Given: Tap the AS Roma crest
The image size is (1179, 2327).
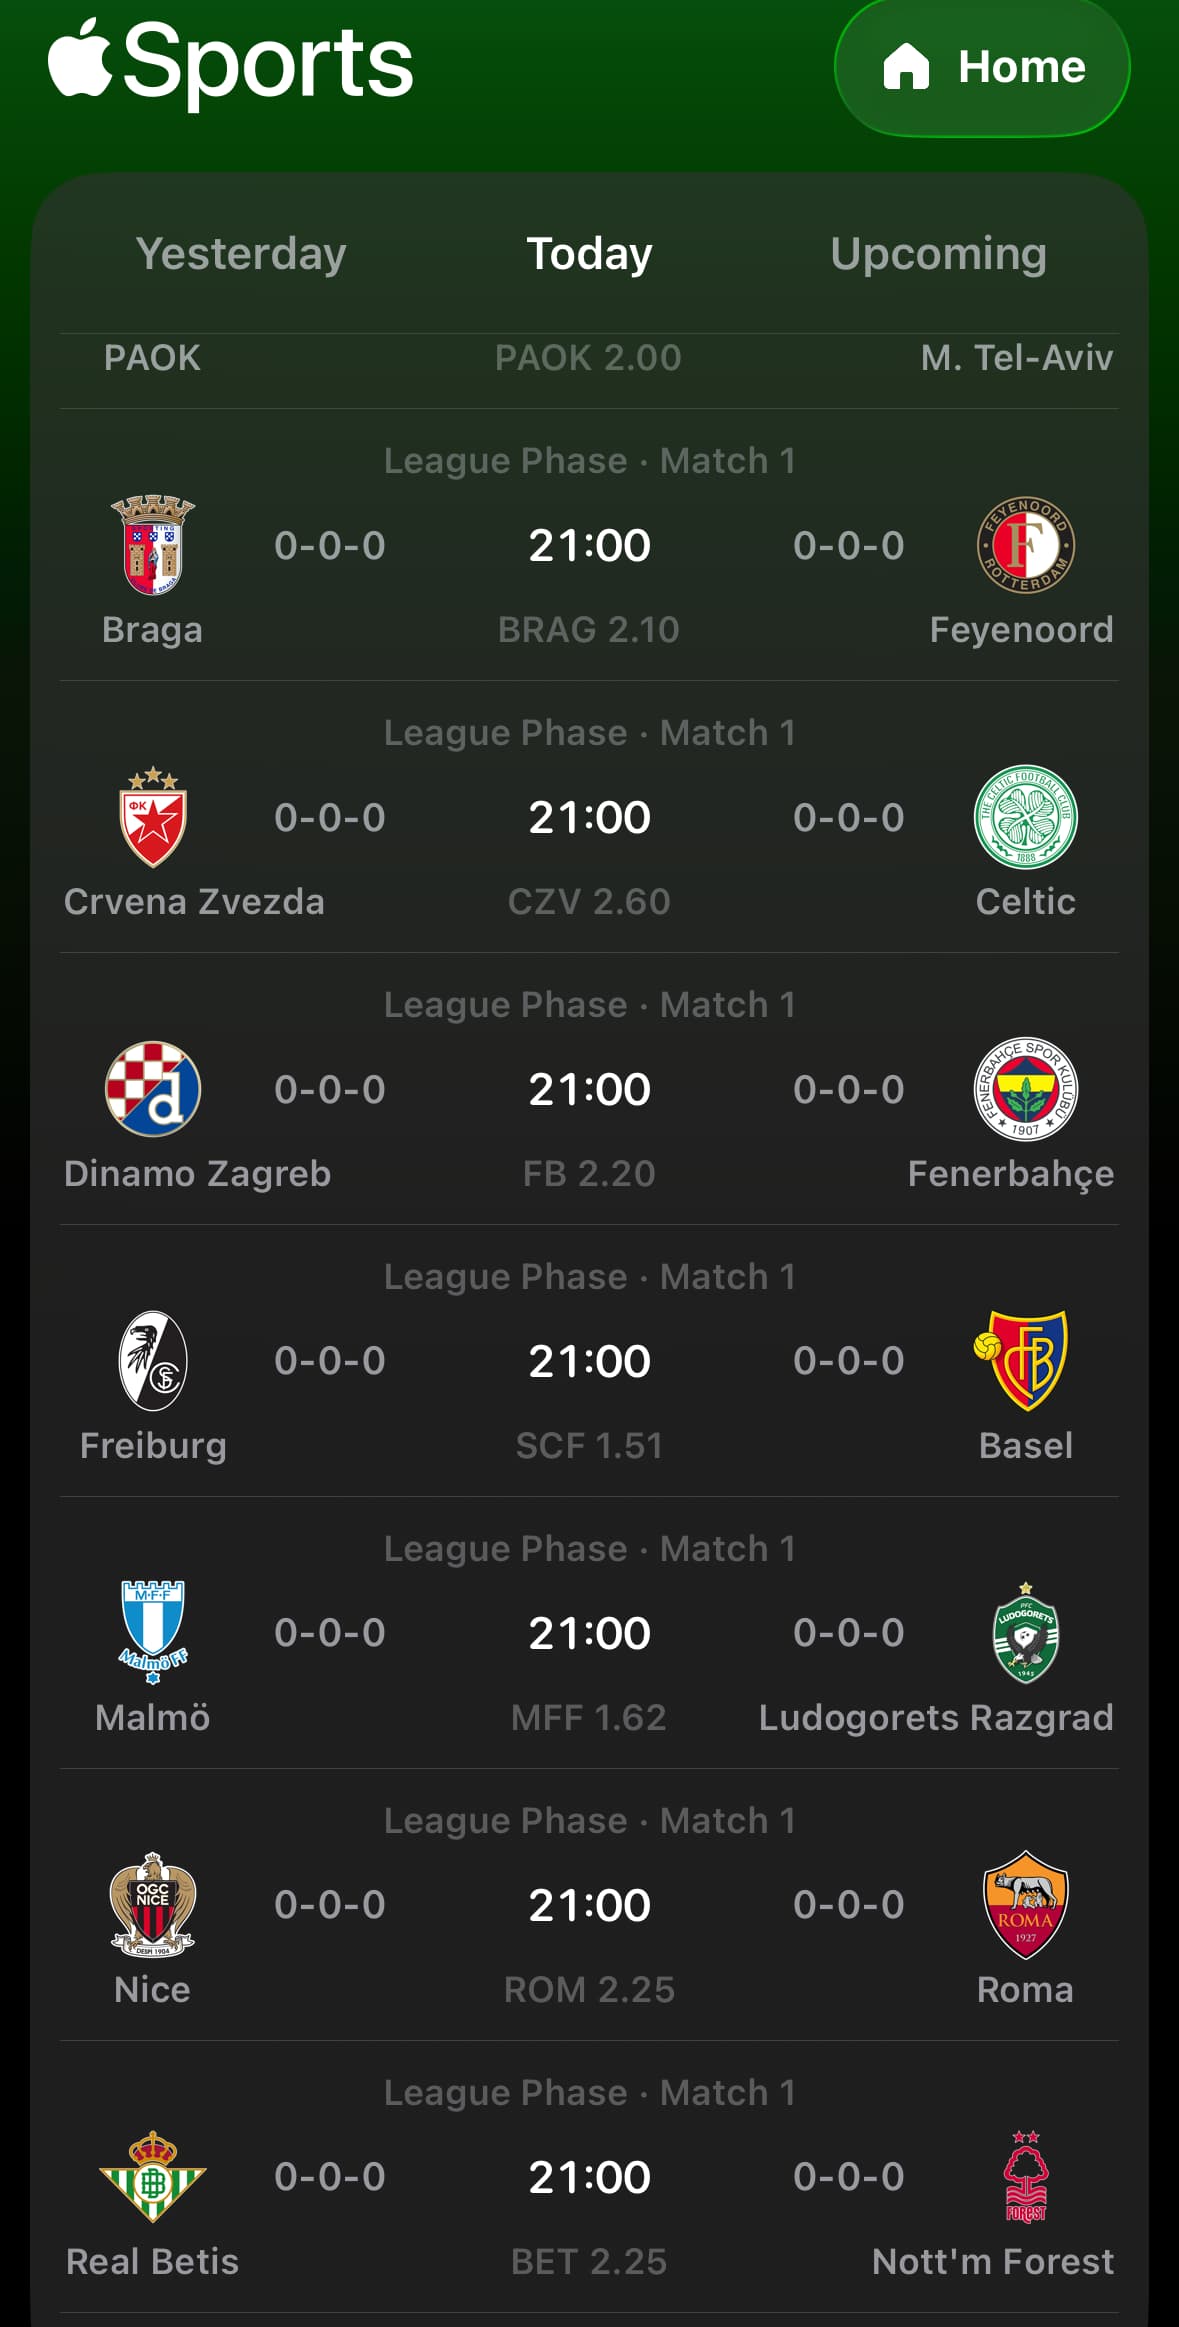Looking at the screenshot, I should (x=1025, y=1904).
